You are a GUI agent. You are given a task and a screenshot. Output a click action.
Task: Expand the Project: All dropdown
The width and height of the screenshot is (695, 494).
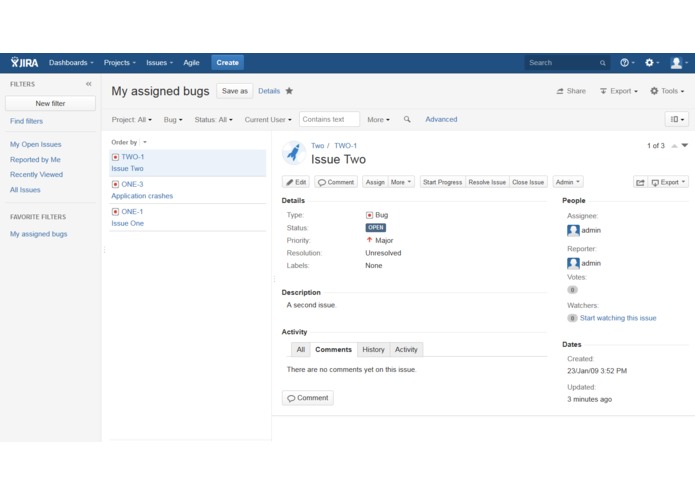(x=132, y=120)
